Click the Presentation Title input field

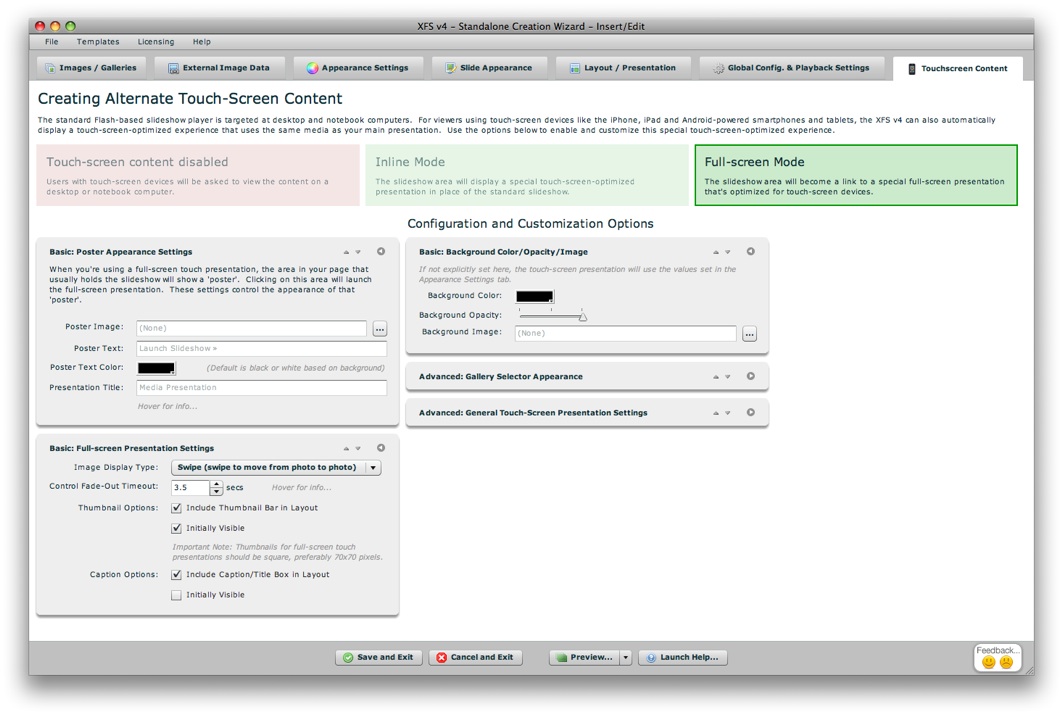point(261,388)
